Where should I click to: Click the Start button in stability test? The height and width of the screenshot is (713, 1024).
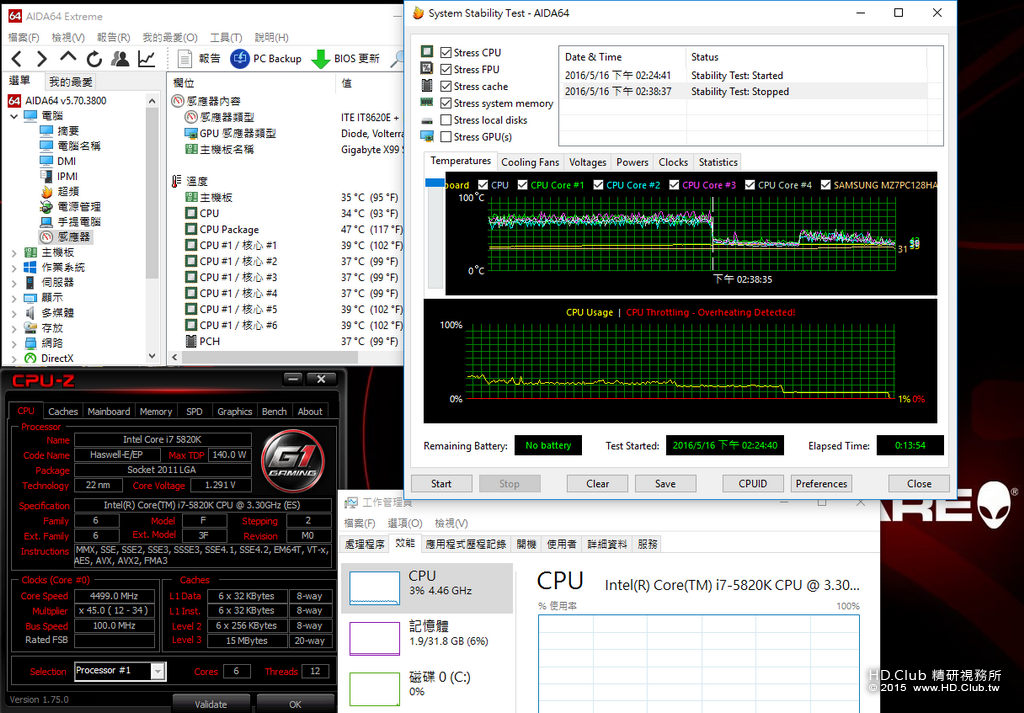[441, 484]
